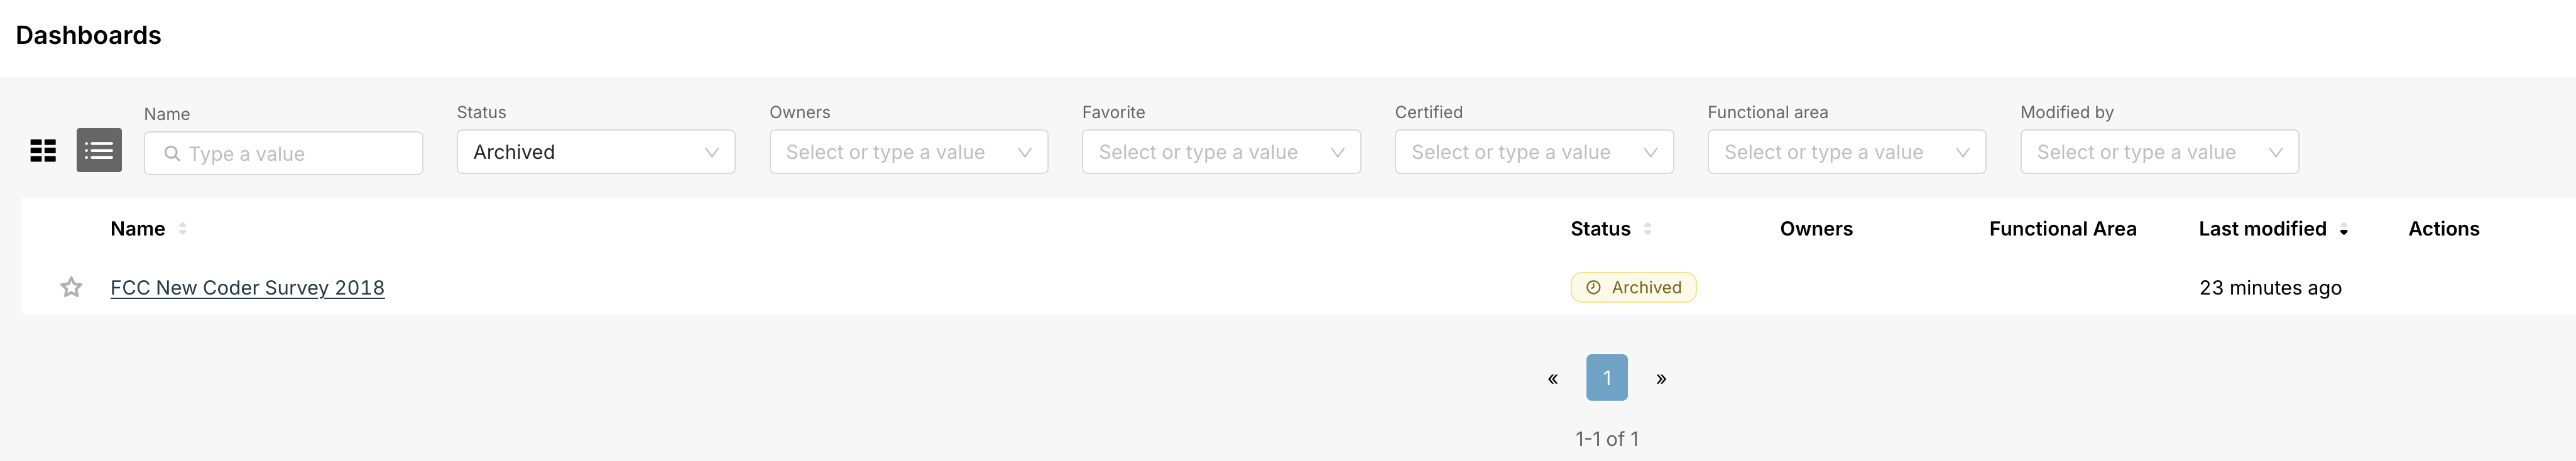Open the Modified by filter dropdown
The height and width of the screenshot is (461, 2576).
(2159, 152)
